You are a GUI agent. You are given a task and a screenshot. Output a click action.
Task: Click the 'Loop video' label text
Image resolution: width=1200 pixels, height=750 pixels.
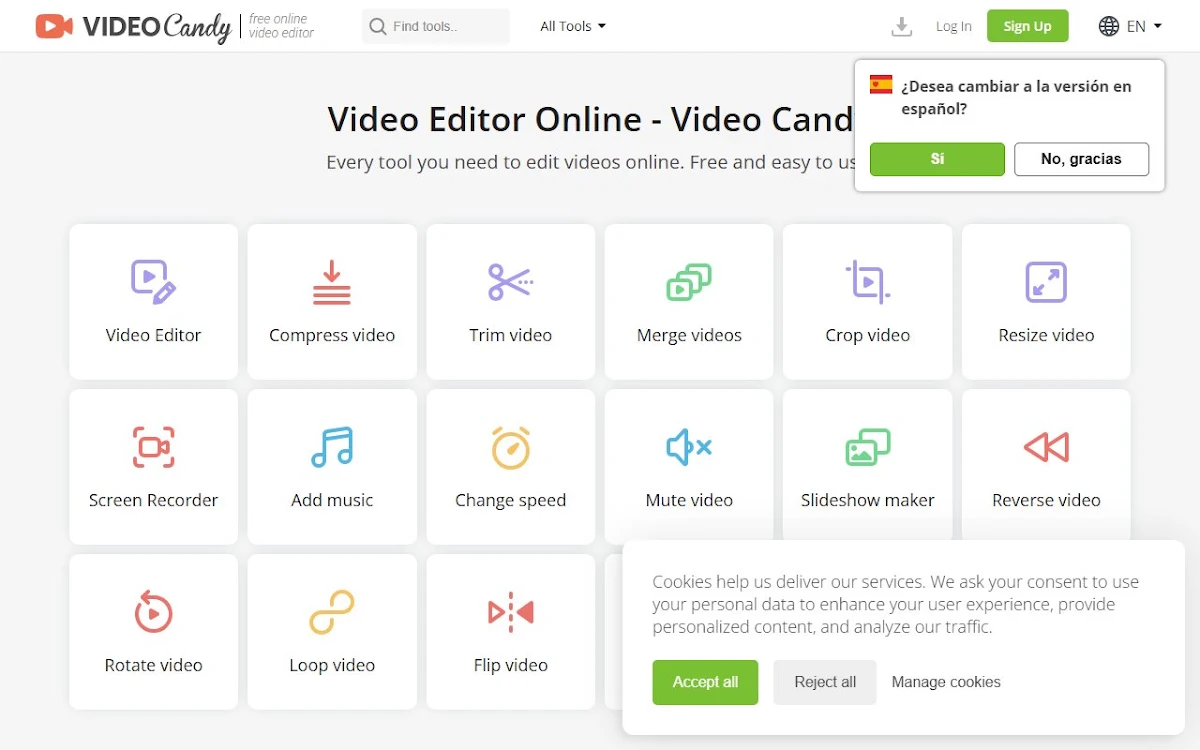(x=332, y=666)
